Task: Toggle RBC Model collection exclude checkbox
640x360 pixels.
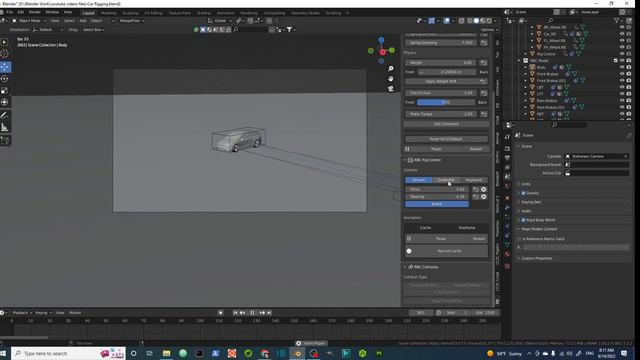Action: pos(616,60)
